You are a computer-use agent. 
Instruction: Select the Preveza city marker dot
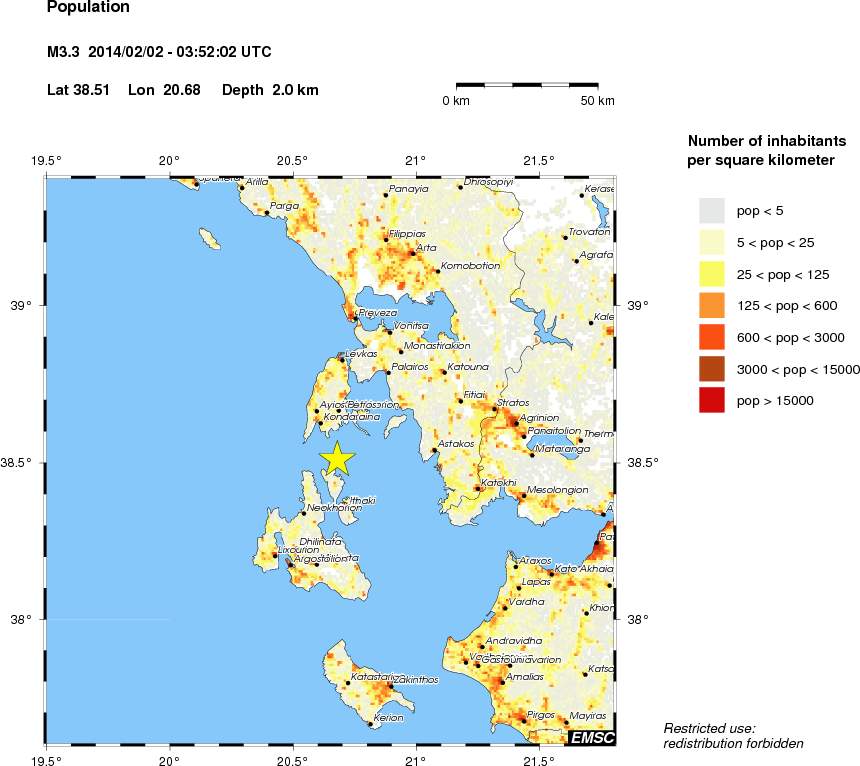coord(355,319)
